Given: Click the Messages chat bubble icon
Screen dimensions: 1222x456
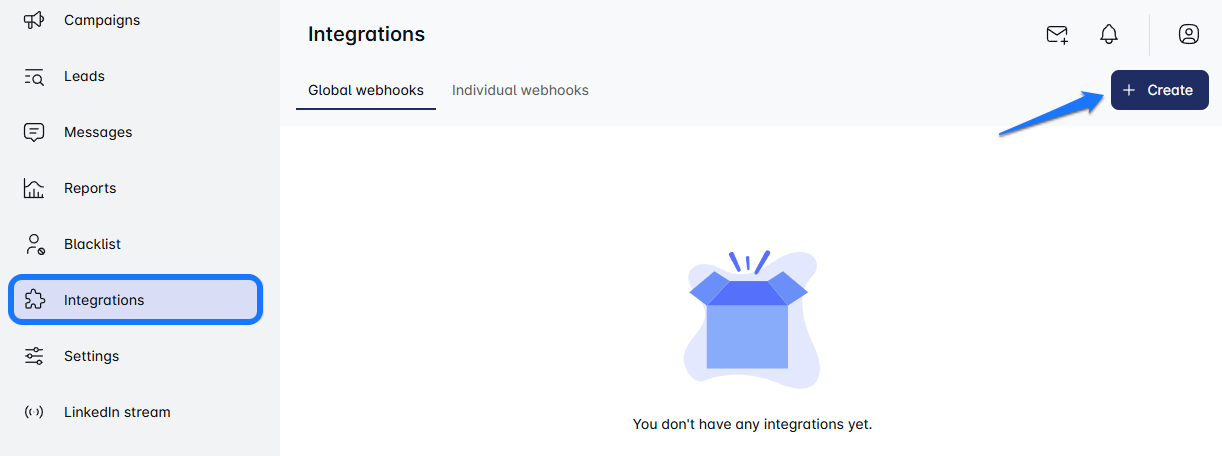Looking at the screenshot, I should pos(34,132).
